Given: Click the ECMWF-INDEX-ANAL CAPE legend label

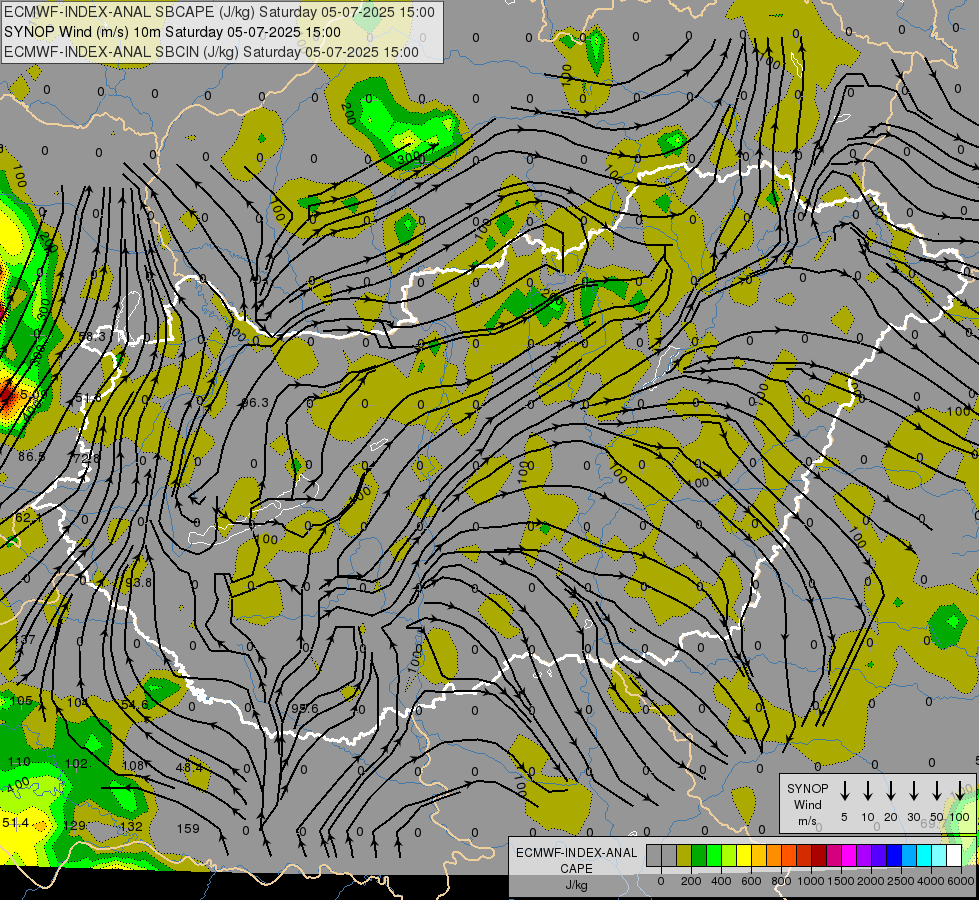Looking at the screenshot, I should [x=576, y=860].
